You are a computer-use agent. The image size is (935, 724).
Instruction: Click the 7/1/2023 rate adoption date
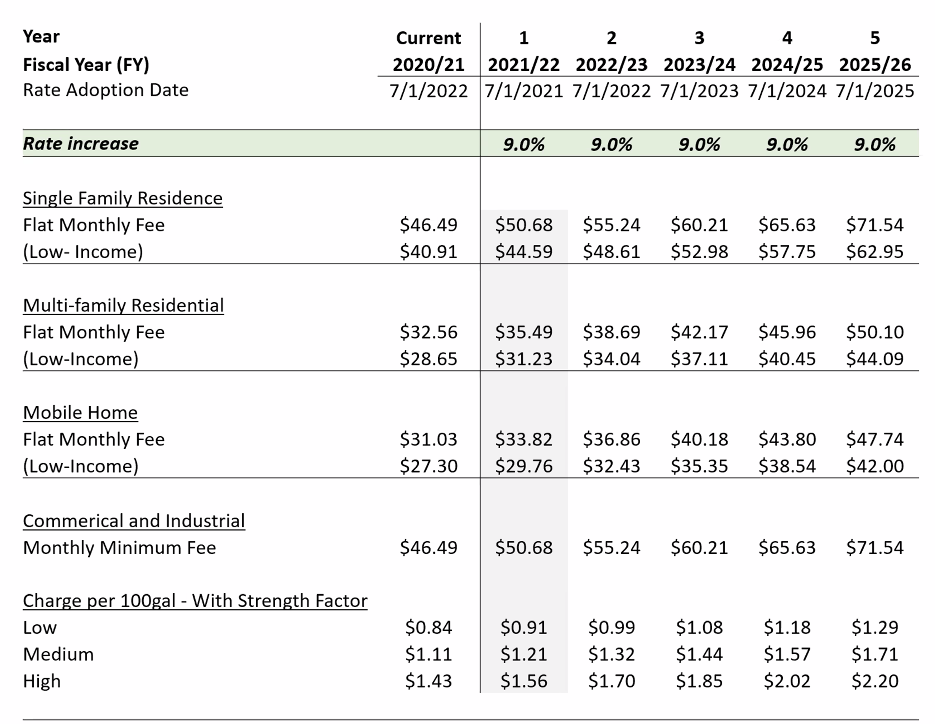(699, 91)
